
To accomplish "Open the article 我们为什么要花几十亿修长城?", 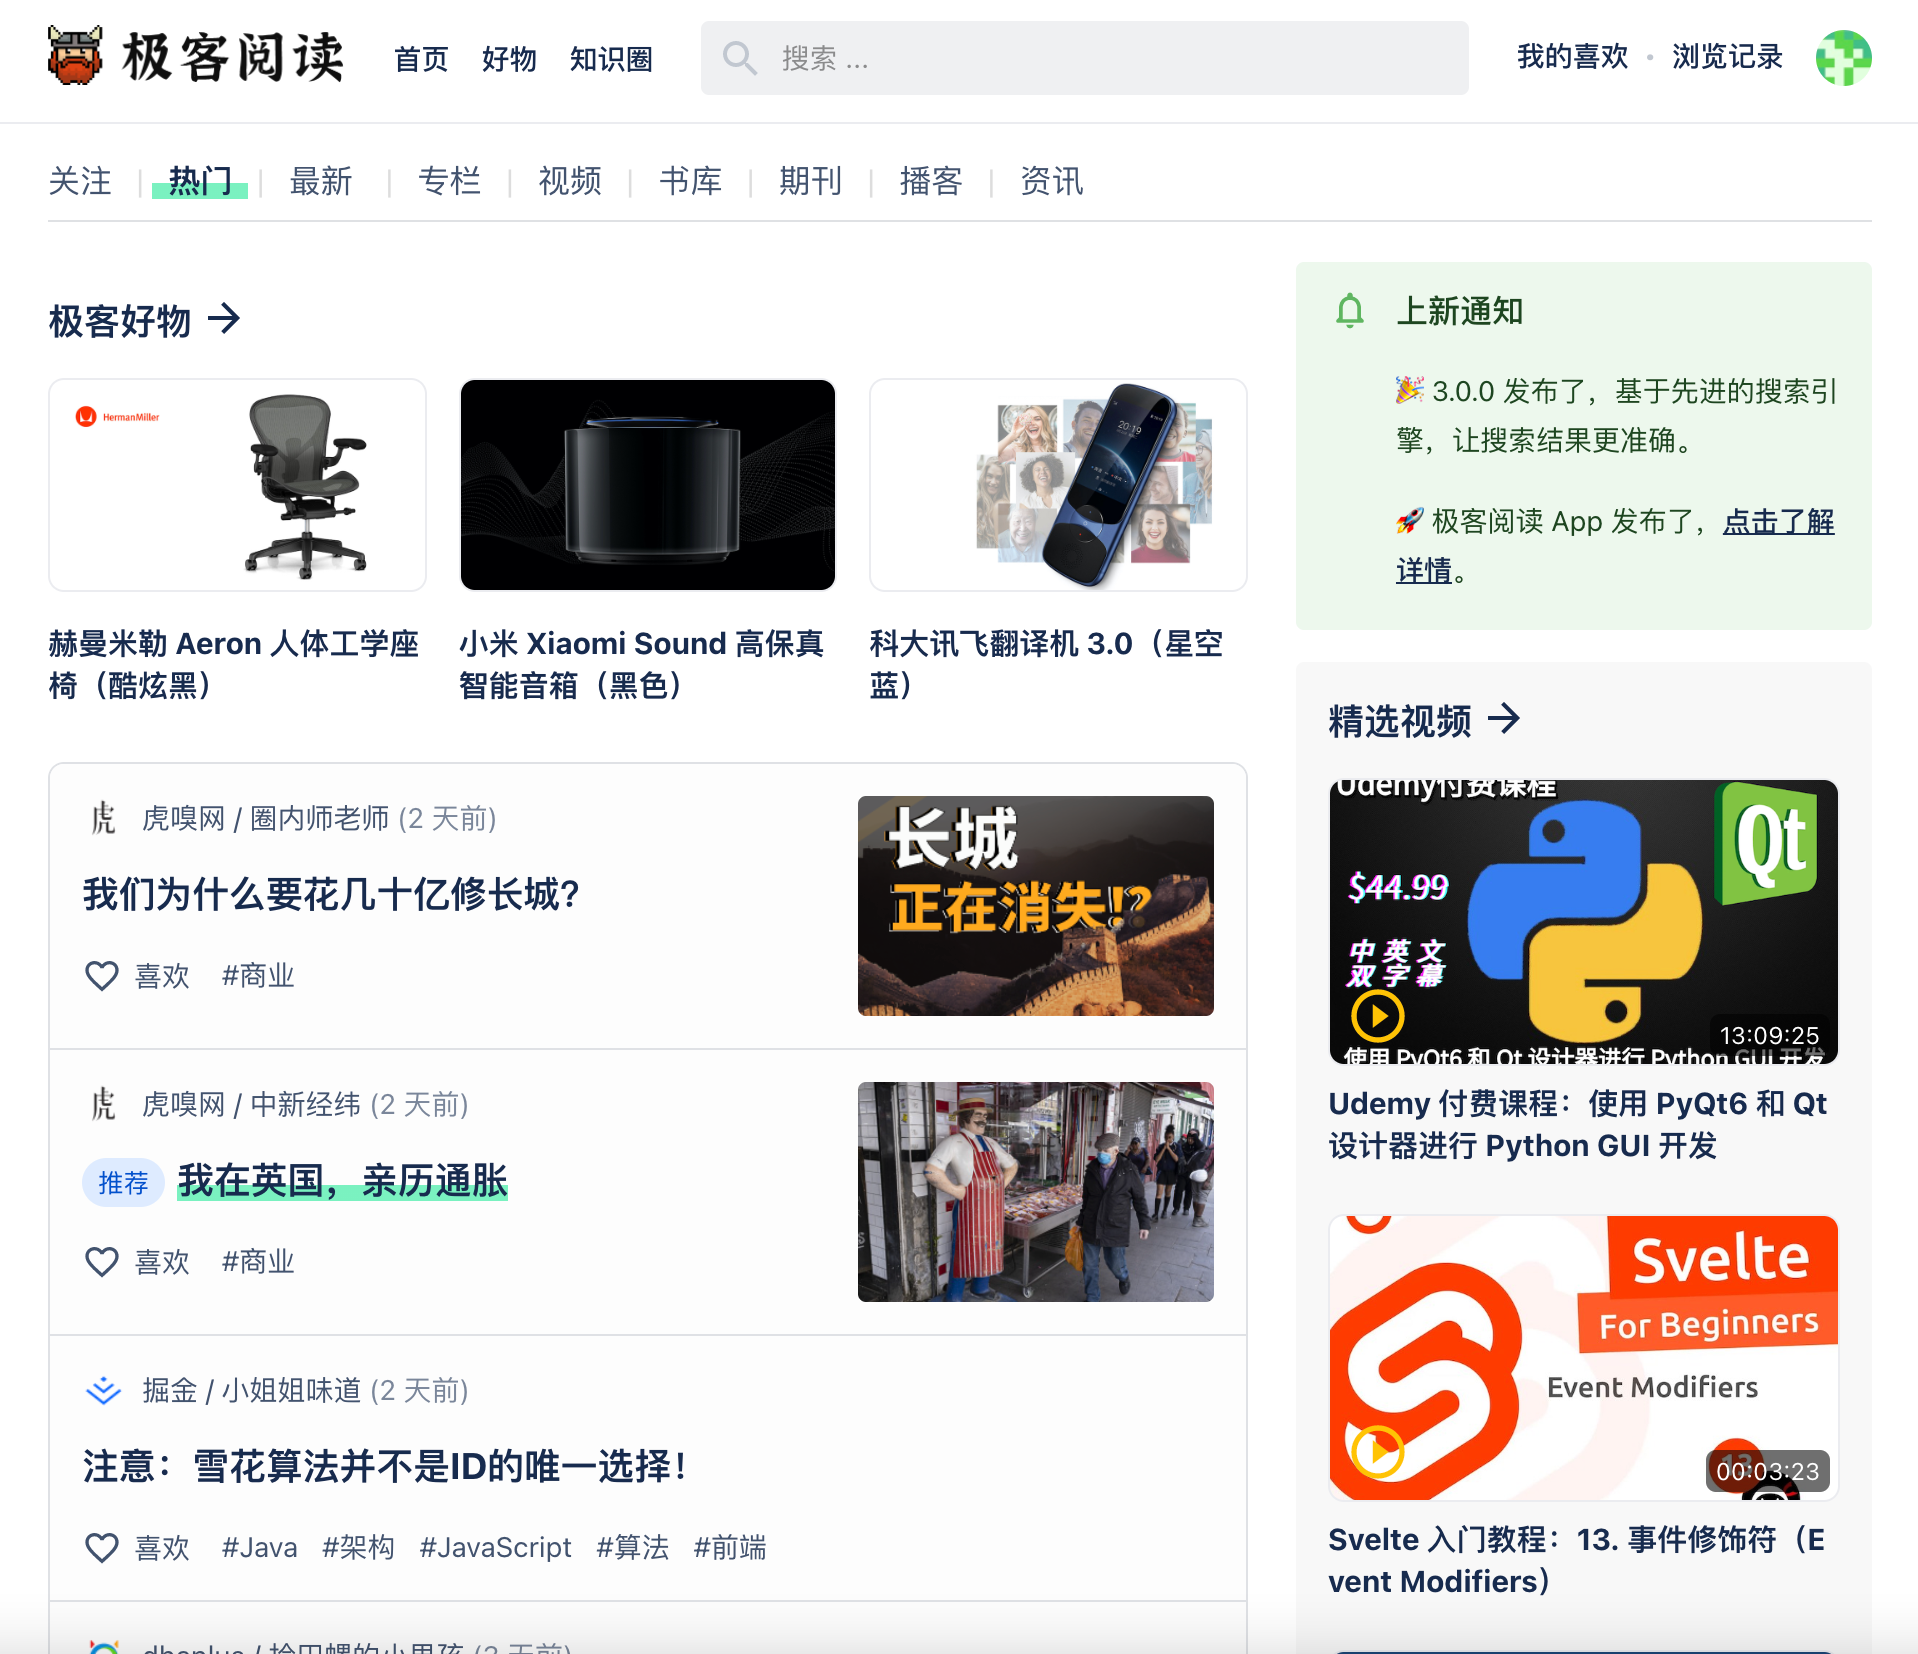I will (x=331, y=894).
